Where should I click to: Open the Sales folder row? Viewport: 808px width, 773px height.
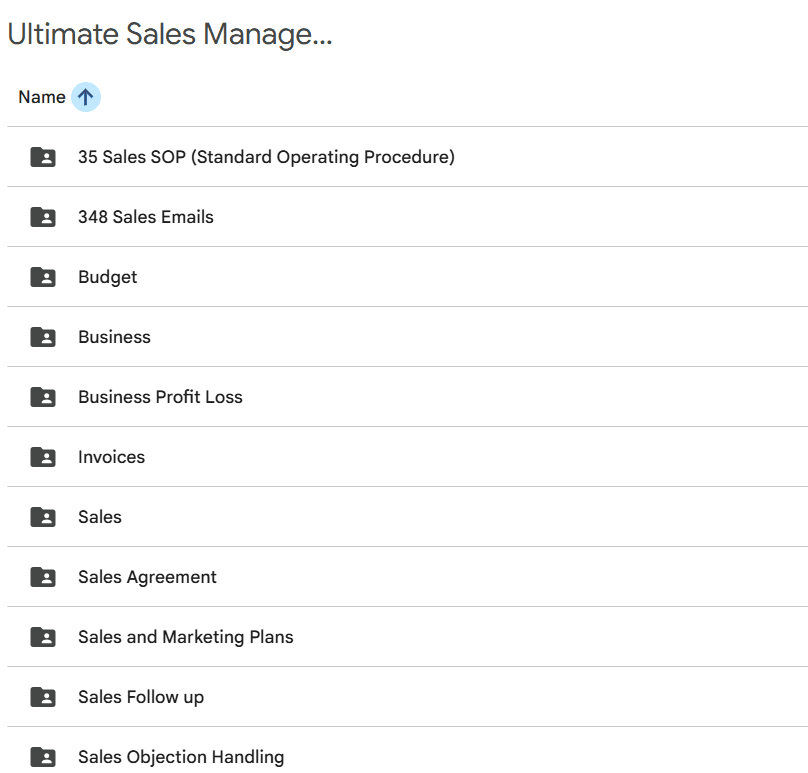100,517
